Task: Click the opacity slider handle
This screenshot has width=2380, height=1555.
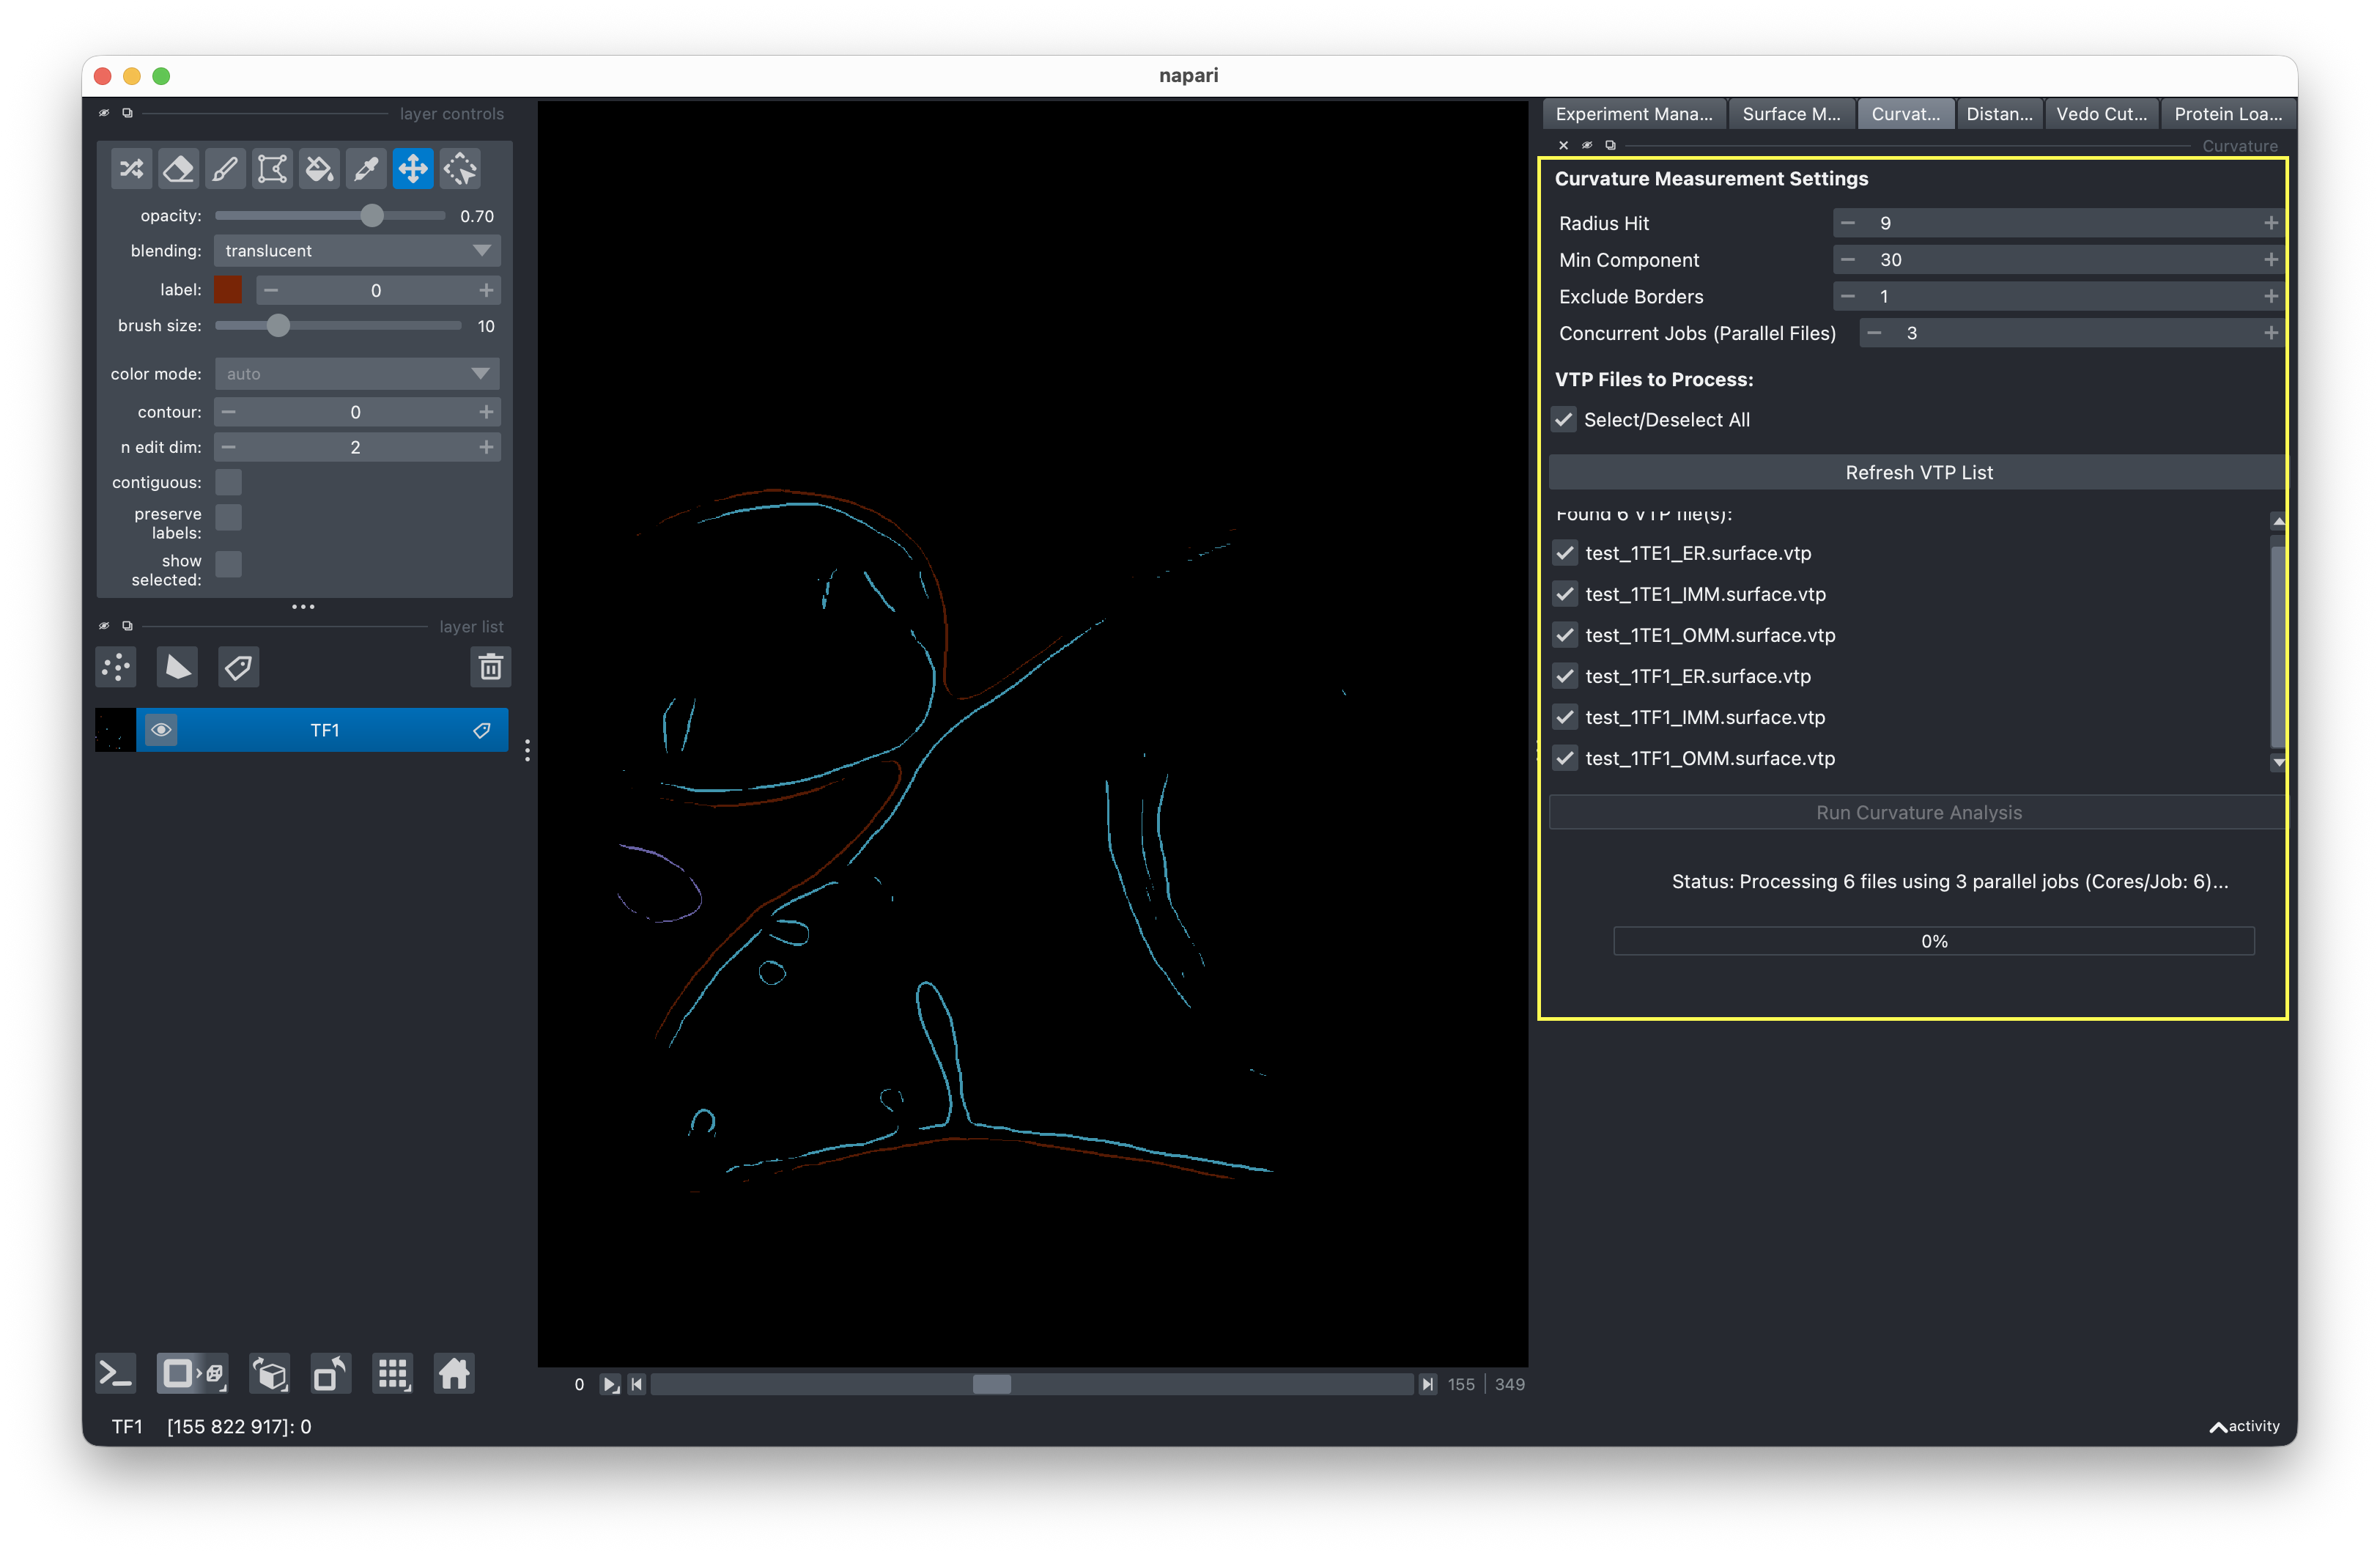Action: point(372,216)
